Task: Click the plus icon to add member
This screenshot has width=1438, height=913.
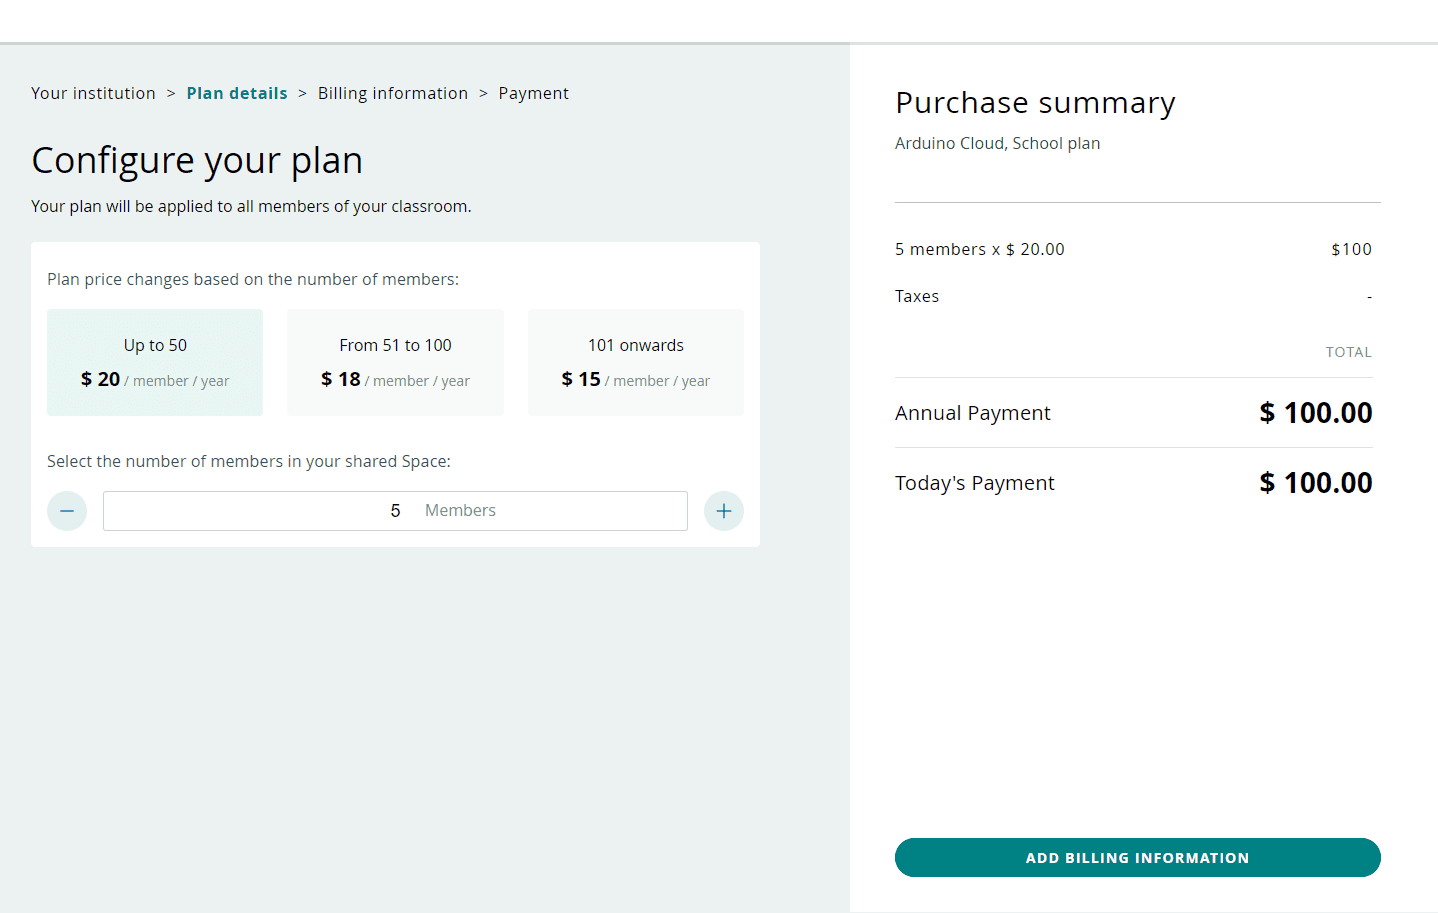Action: click(723, 511)
